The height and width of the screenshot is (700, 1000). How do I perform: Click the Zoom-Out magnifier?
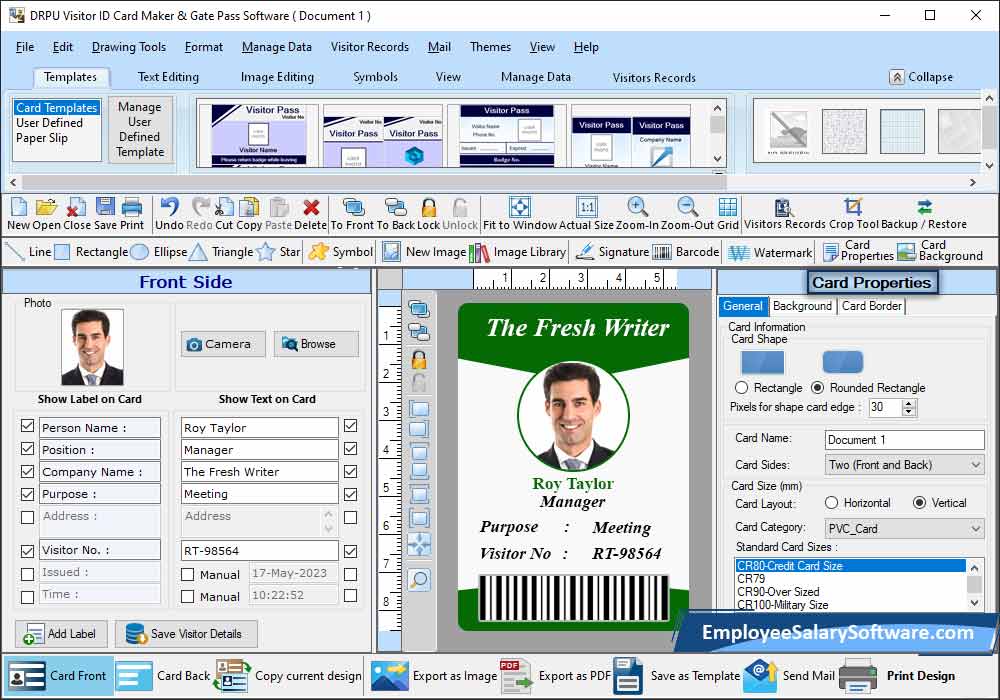(687, 207)
